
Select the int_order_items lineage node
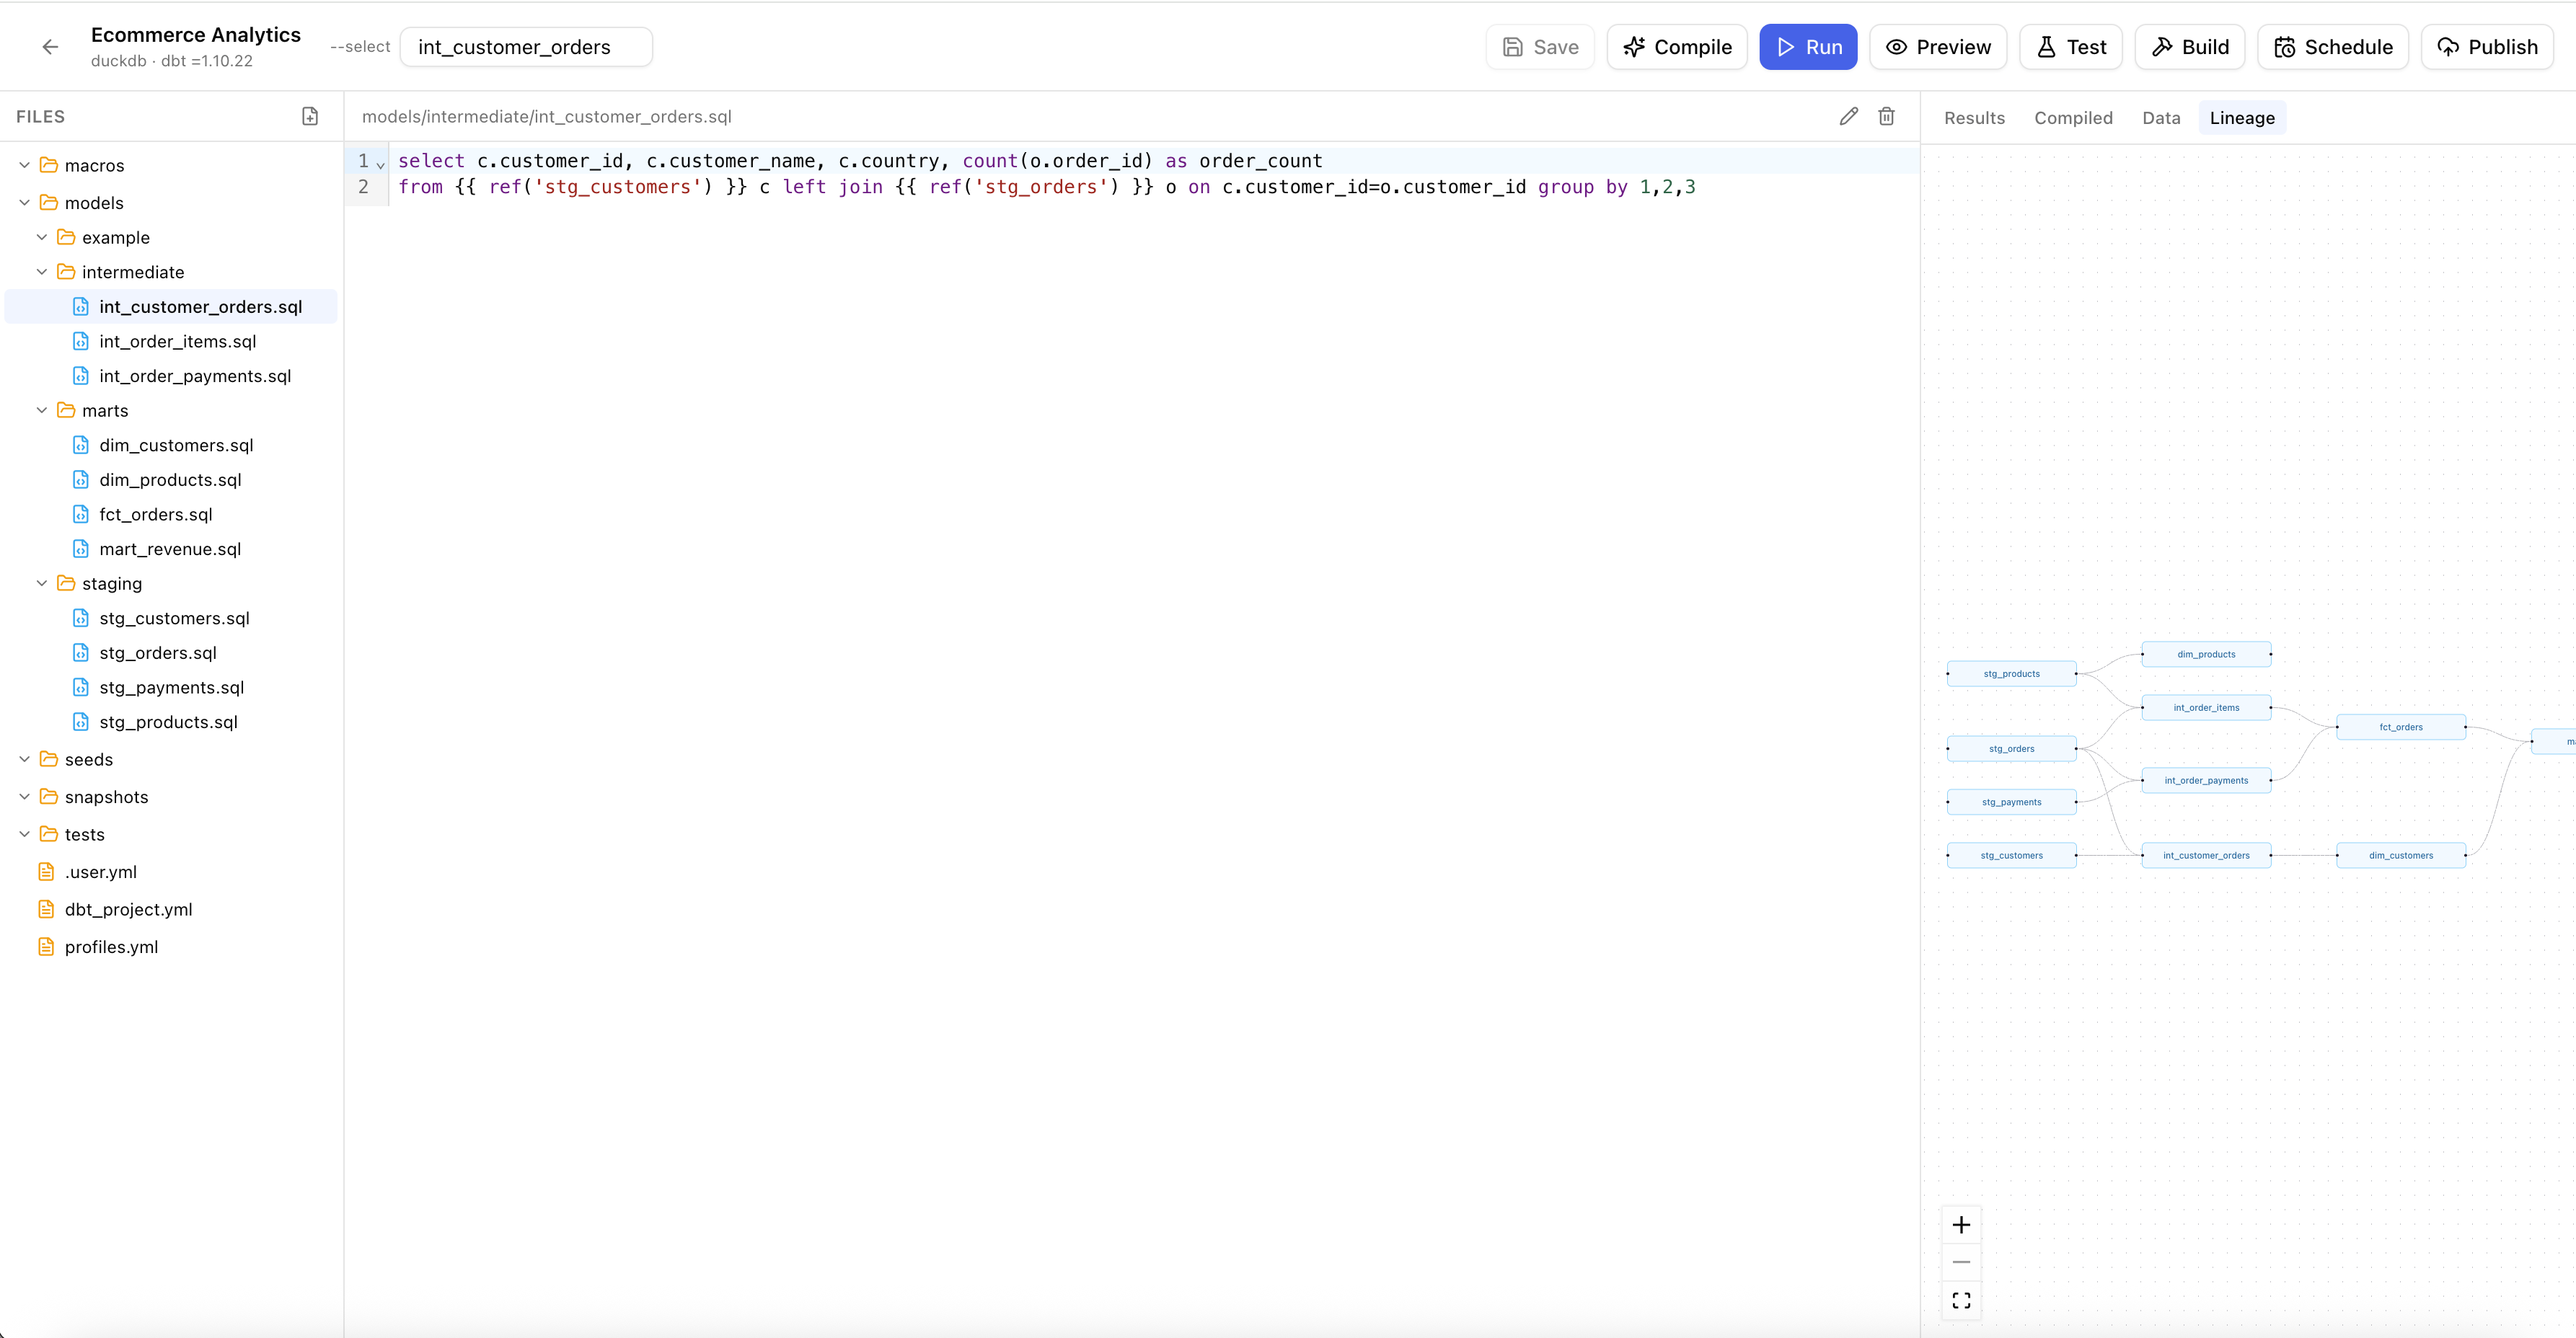[2206, 707]
